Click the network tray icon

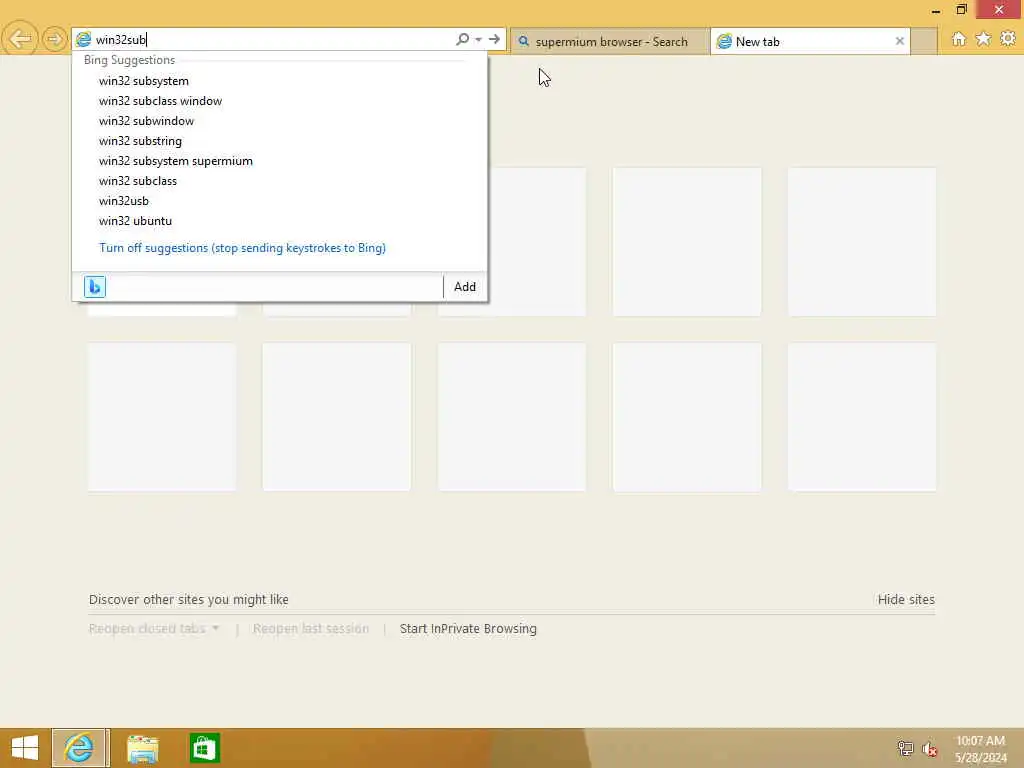coord(905,748)
